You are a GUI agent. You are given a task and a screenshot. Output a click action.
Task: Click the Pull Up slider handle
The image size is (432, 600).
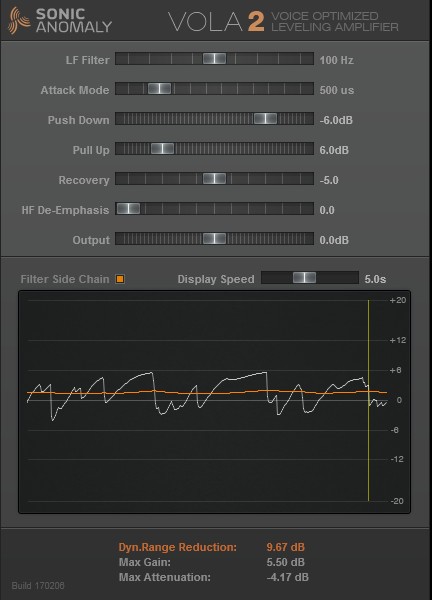(162, 148)
